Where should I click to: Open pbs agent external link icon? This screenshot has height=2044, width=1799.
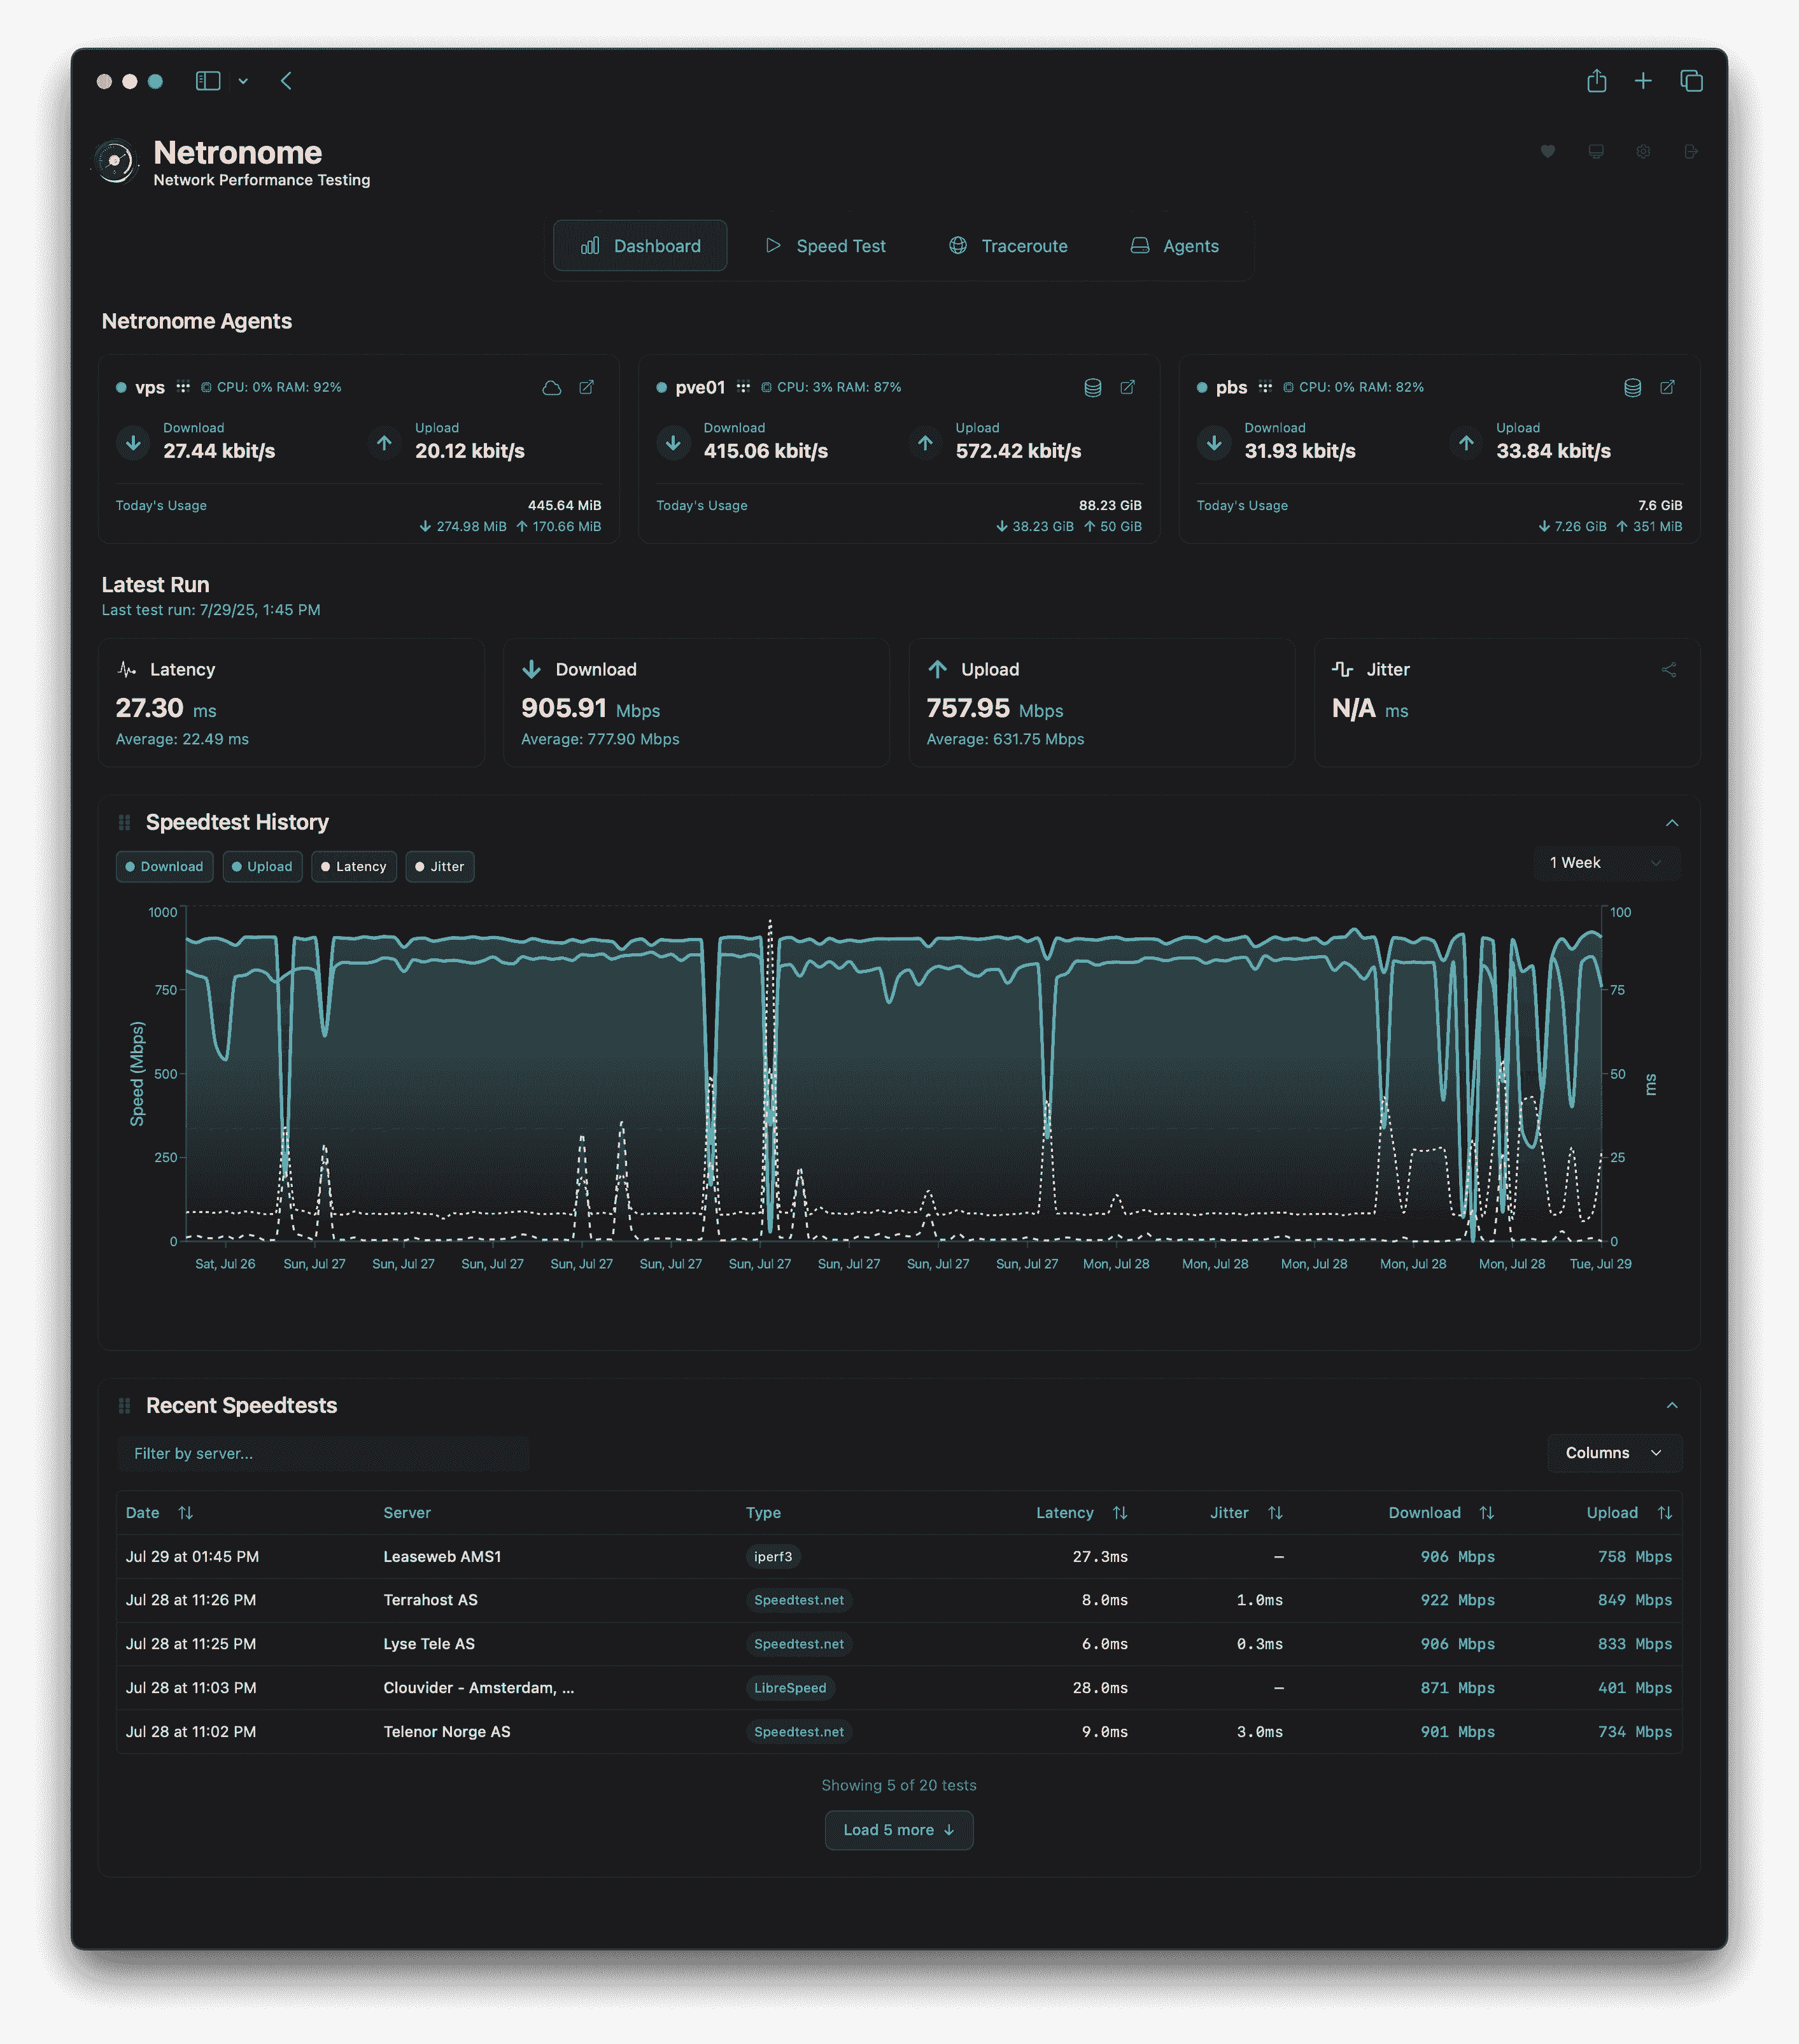click(x=1667, y=387)
